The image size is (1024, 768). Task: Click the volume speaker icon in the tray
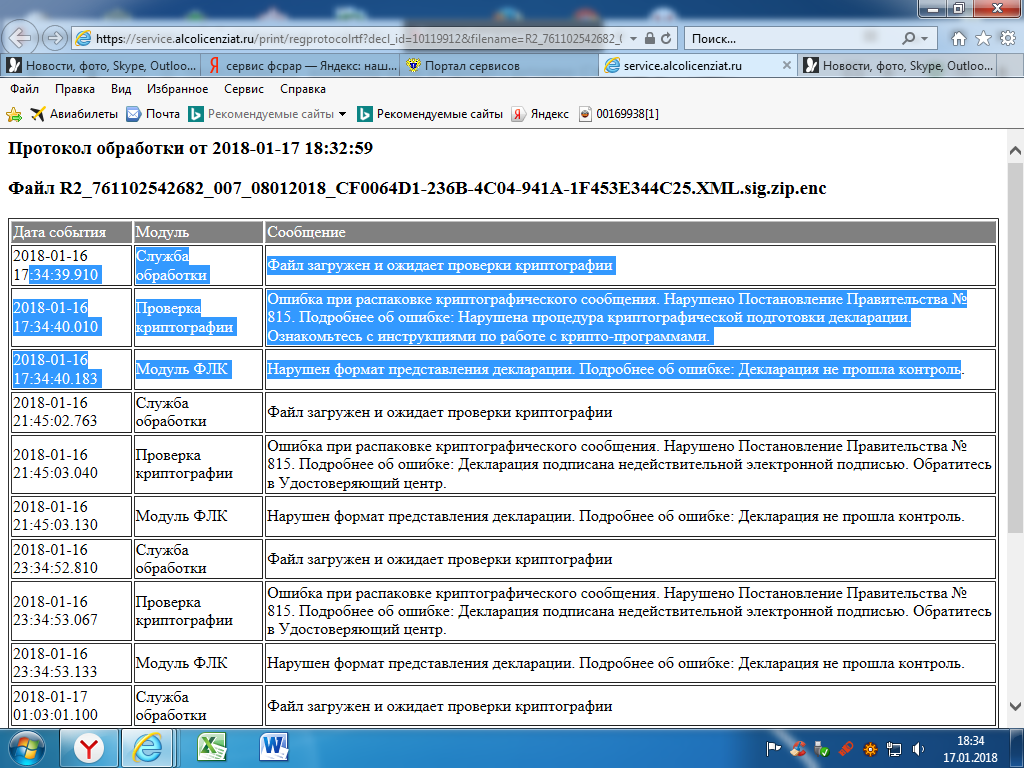click(x=918, y=747)
